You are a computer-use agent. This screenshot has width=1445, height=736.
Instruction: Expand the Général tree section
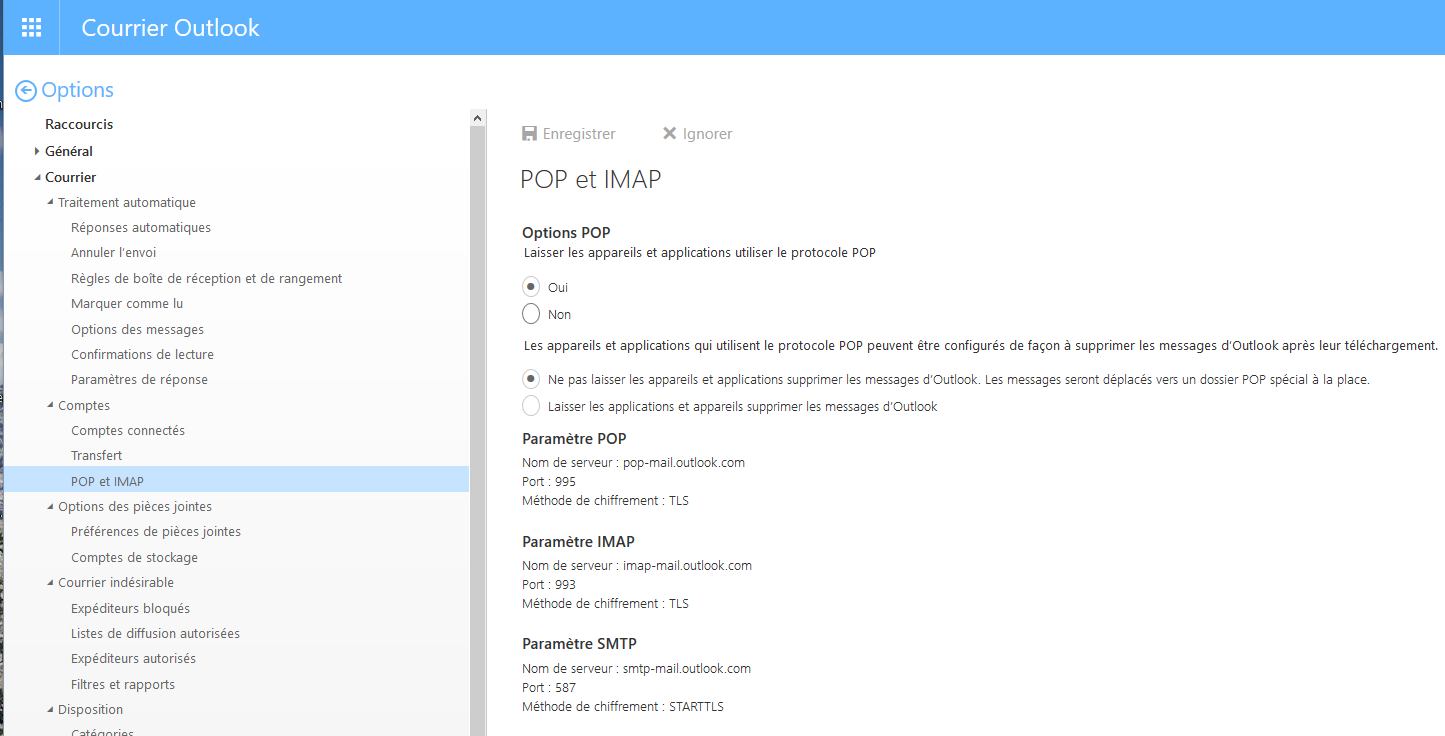click(37, 151)
